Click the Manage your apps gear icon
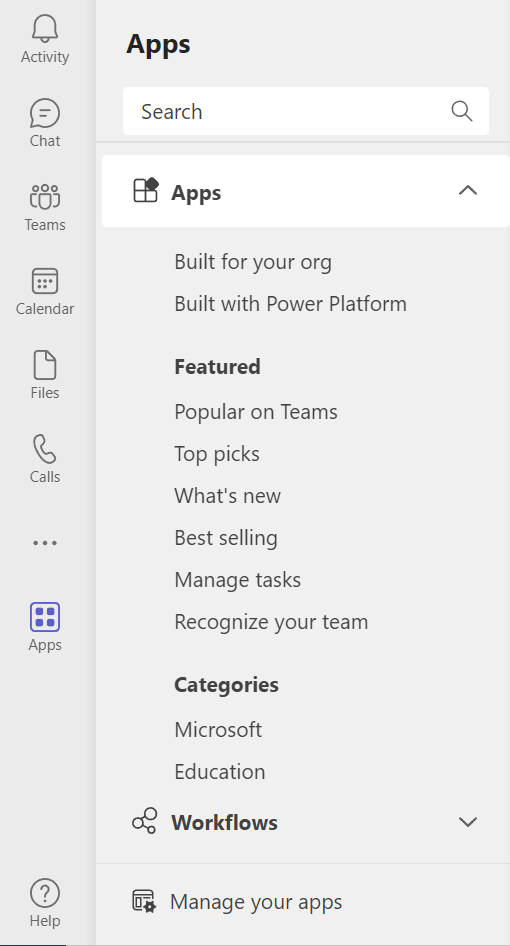Screen dimensions: 510x946 pyautogui.click(x=144, y=901)
